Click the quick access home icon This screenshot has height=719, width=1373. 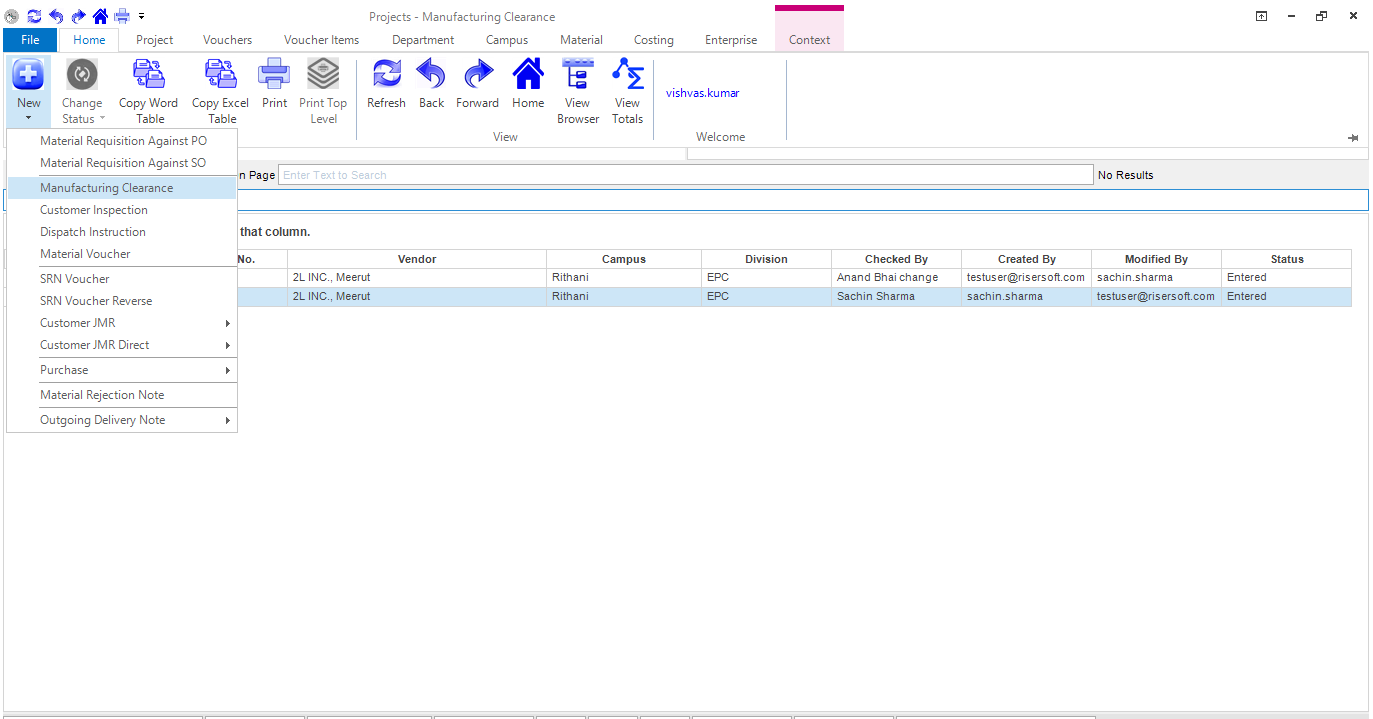point(100,16)
